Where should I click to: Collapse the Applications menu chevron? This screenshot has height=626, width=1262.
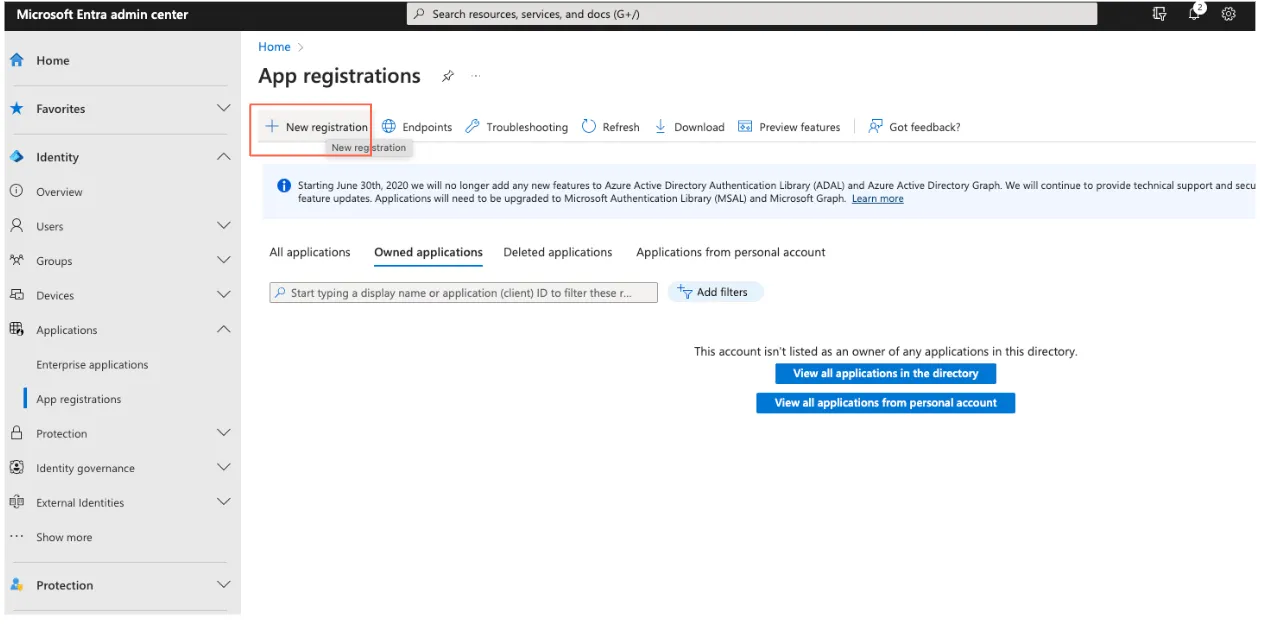coord(224,329)
